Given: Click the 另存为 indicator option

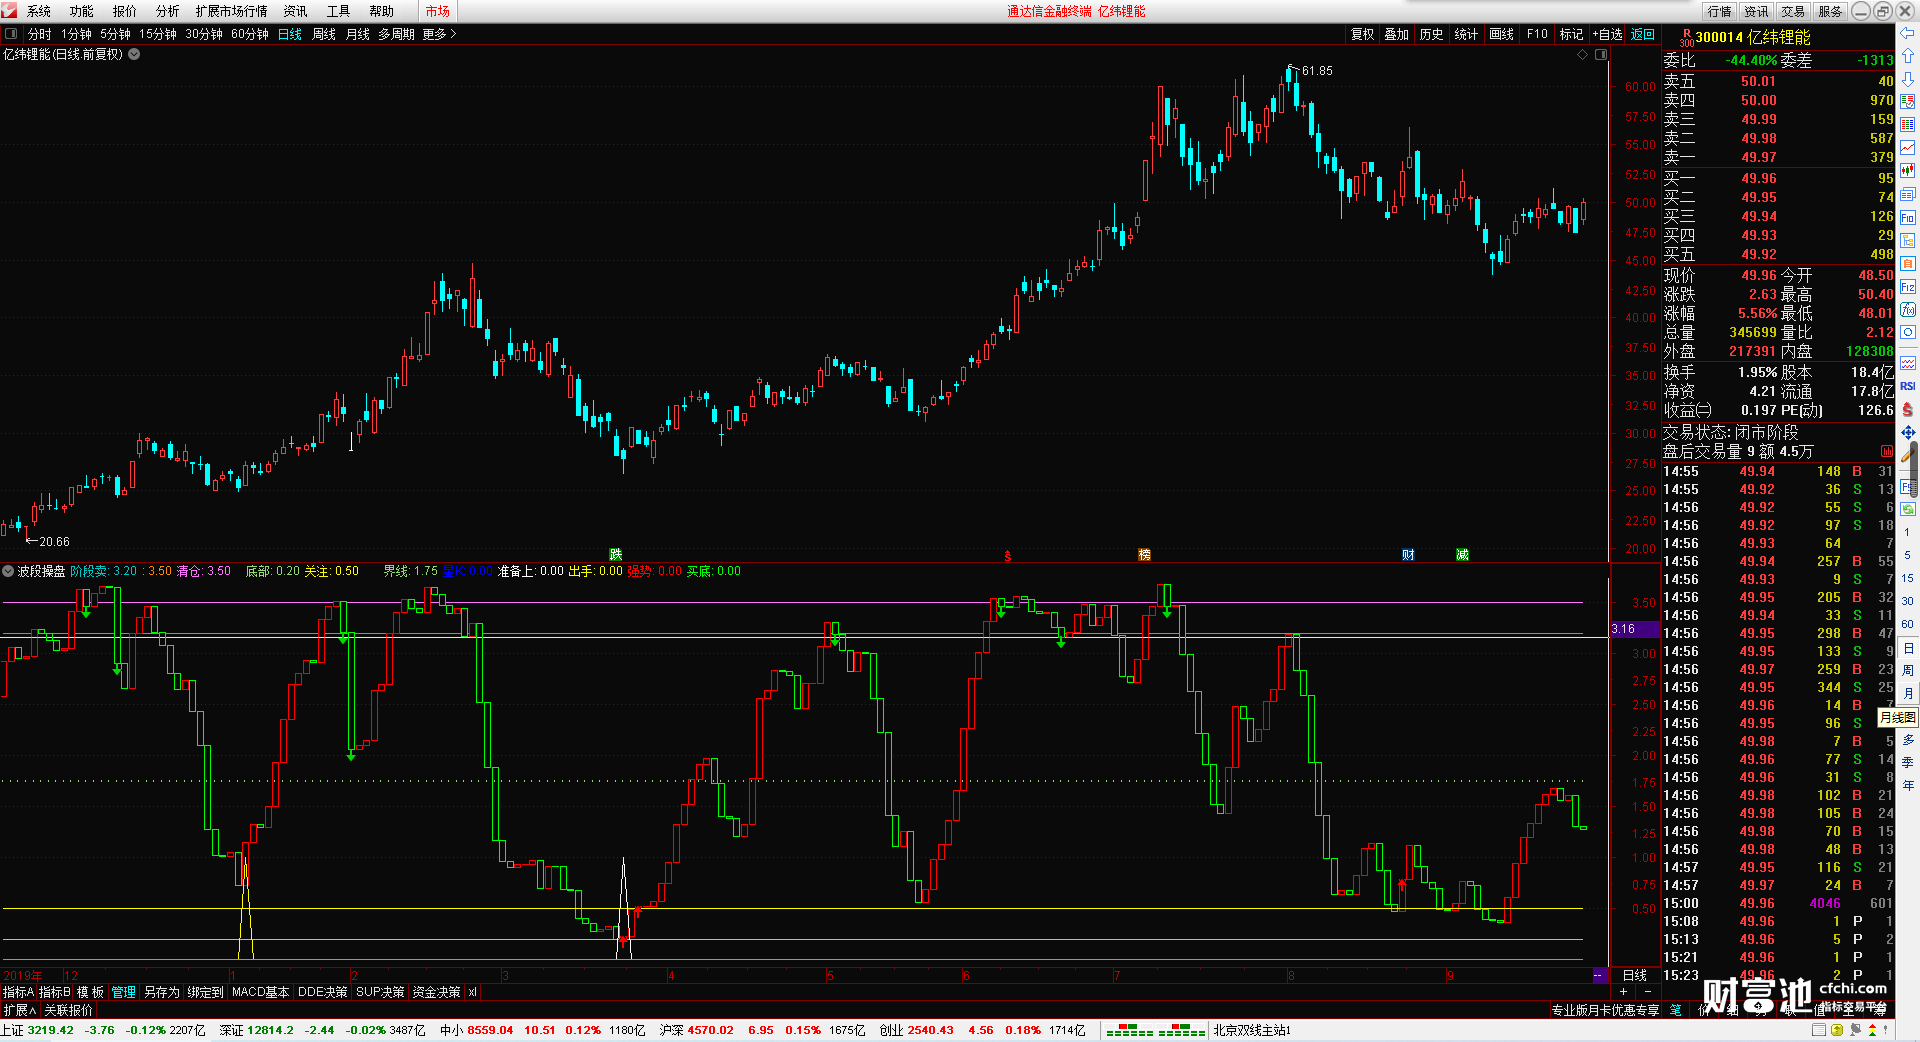Looking at the screenshot, I should click(x=162, y=992).
